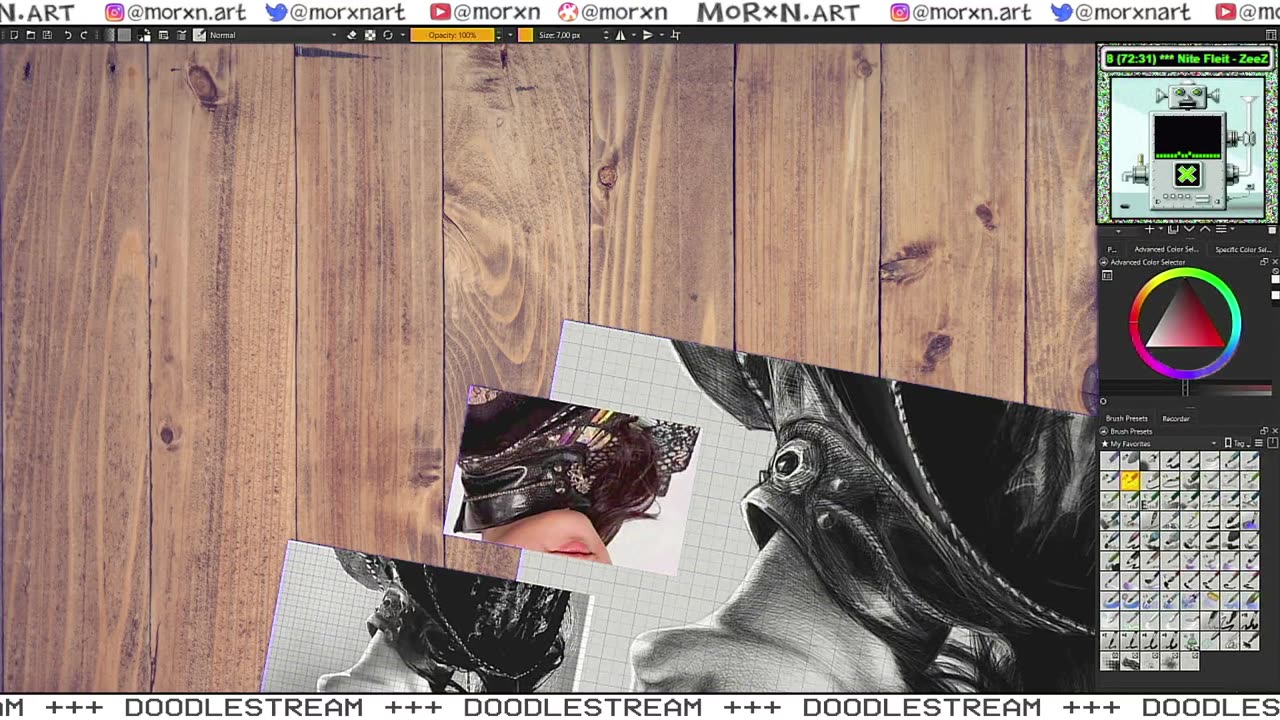The image size is (1280, 720).
Task: Open resource storage icon in Brush Presets
Action: click(x=1272, y=443)
